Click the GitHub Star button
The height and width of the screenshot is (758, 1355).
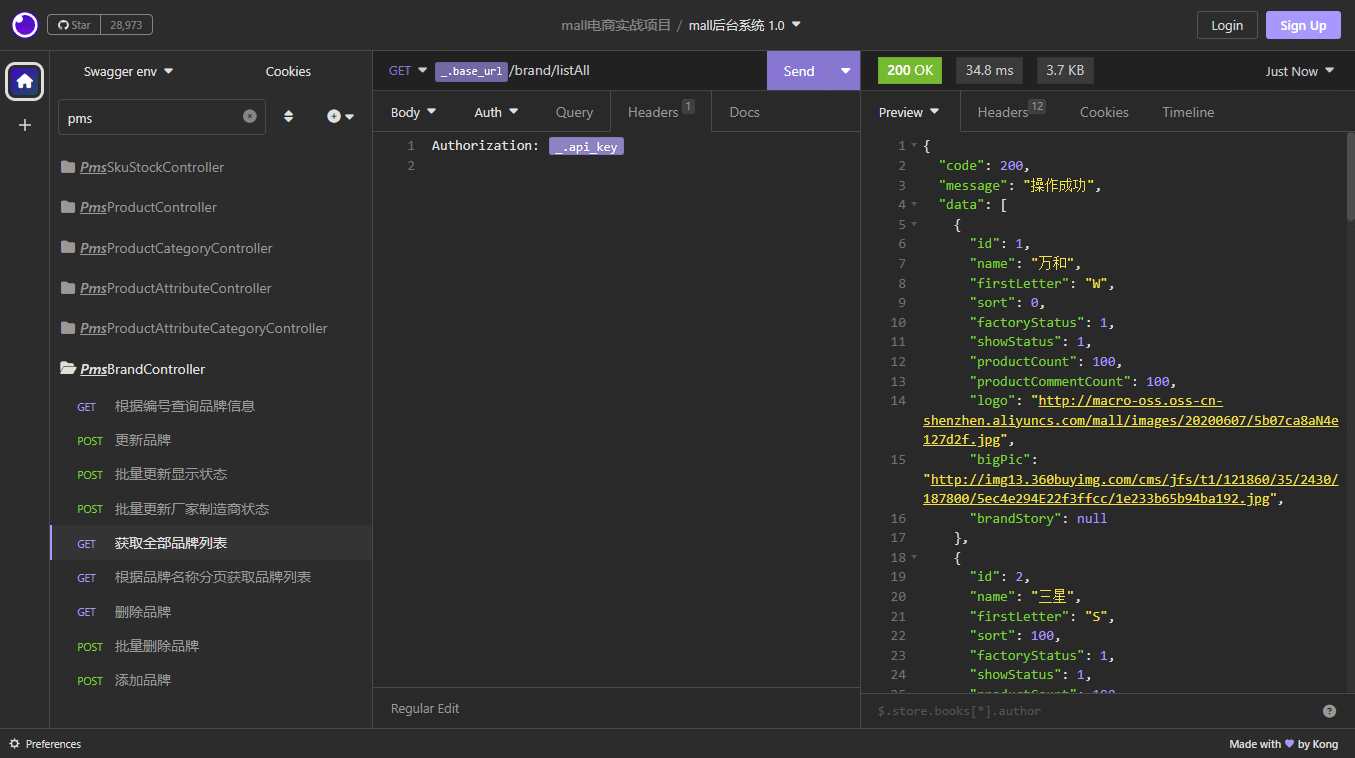point(74,25)
